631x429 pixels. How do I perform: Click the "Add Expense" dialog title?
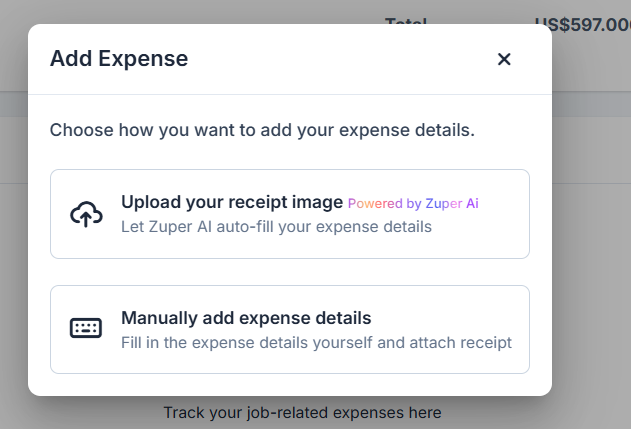(x=119, y=59)
